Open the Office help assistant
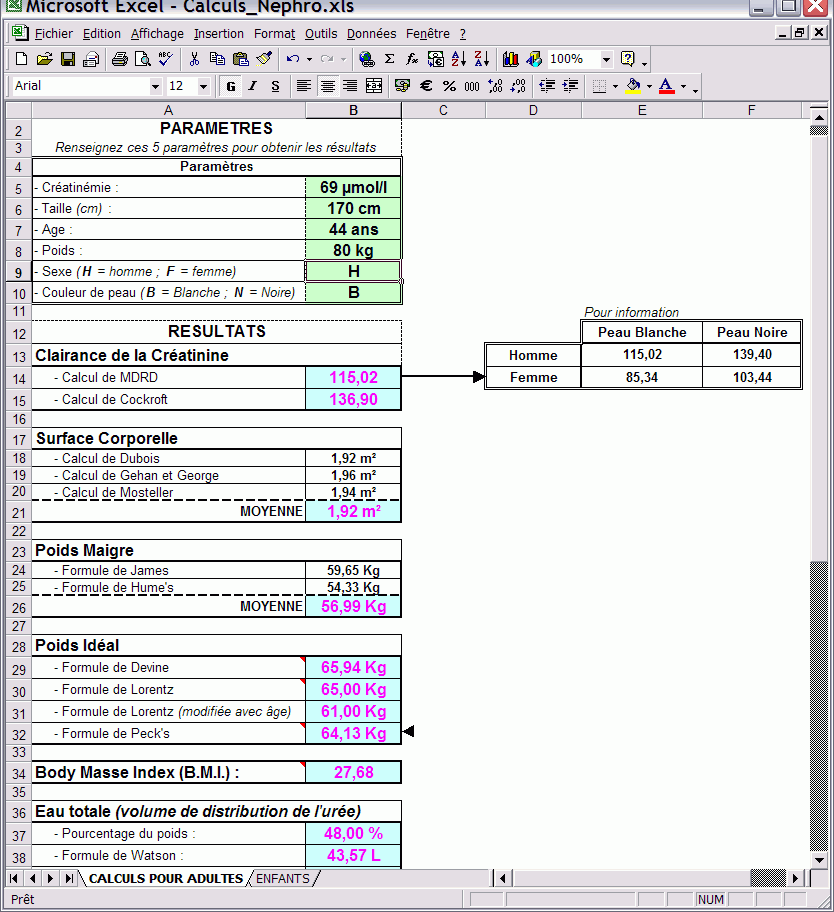Image resolution: width=834 pixels, height=912 pixels. [628, 59]
